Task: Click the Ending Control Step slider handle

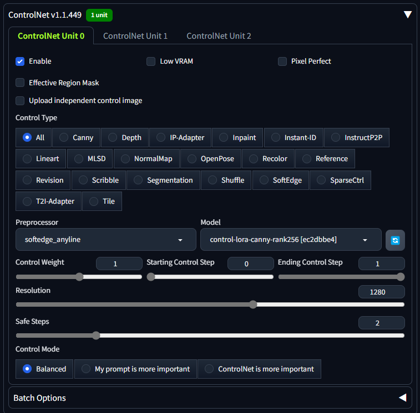Action: 401,277
